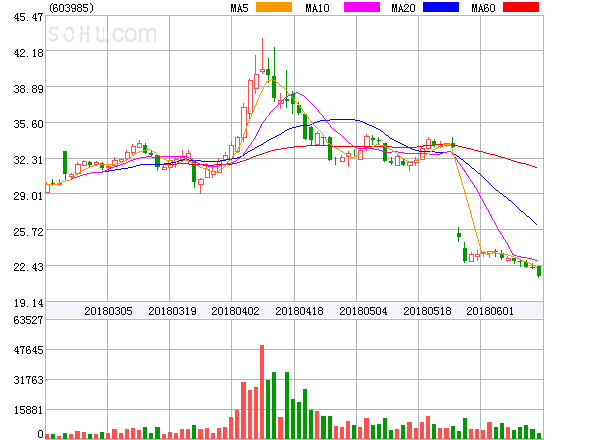Click the 20180402 date label

click(235, 311)
